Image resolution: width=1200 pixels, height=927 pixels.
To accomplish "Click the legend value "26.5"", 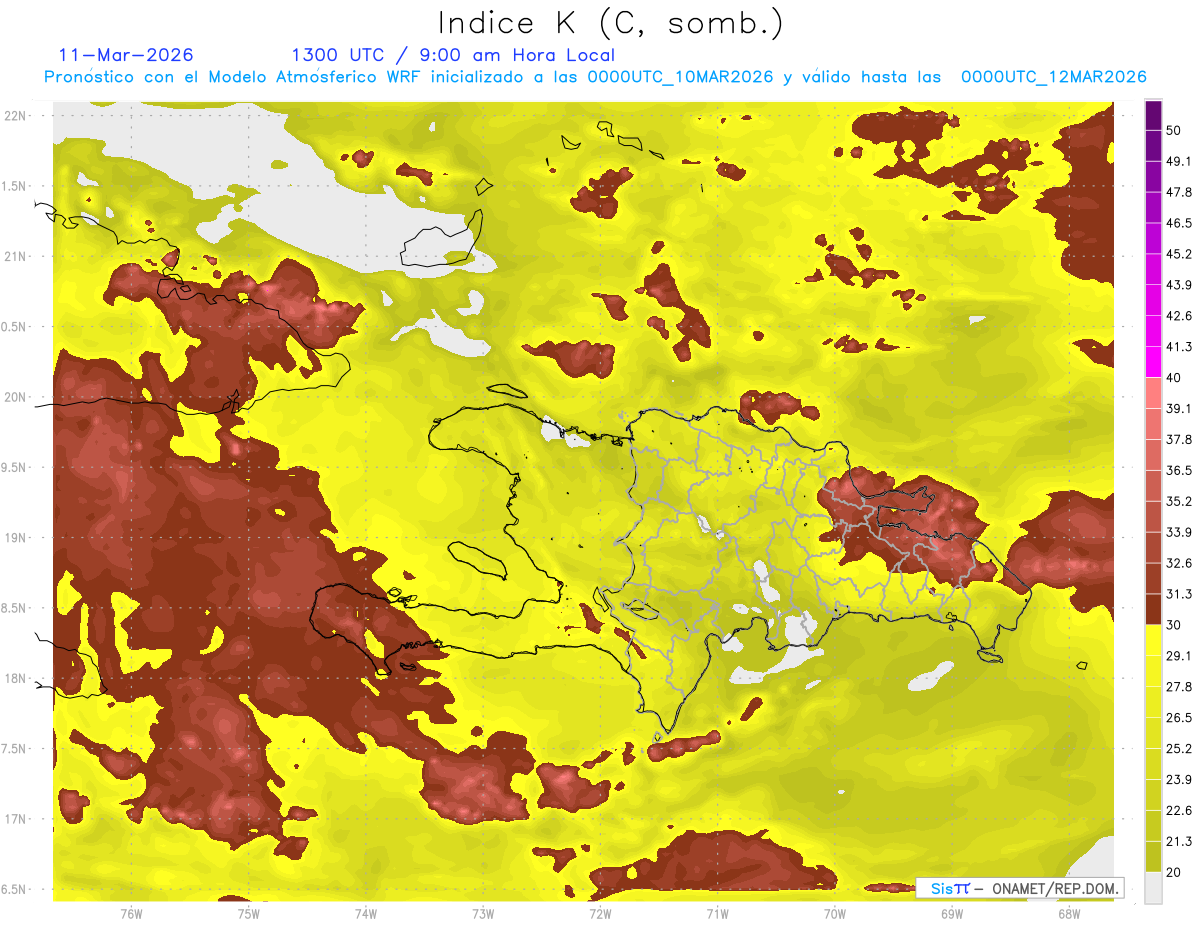I will coord(1179,717).
